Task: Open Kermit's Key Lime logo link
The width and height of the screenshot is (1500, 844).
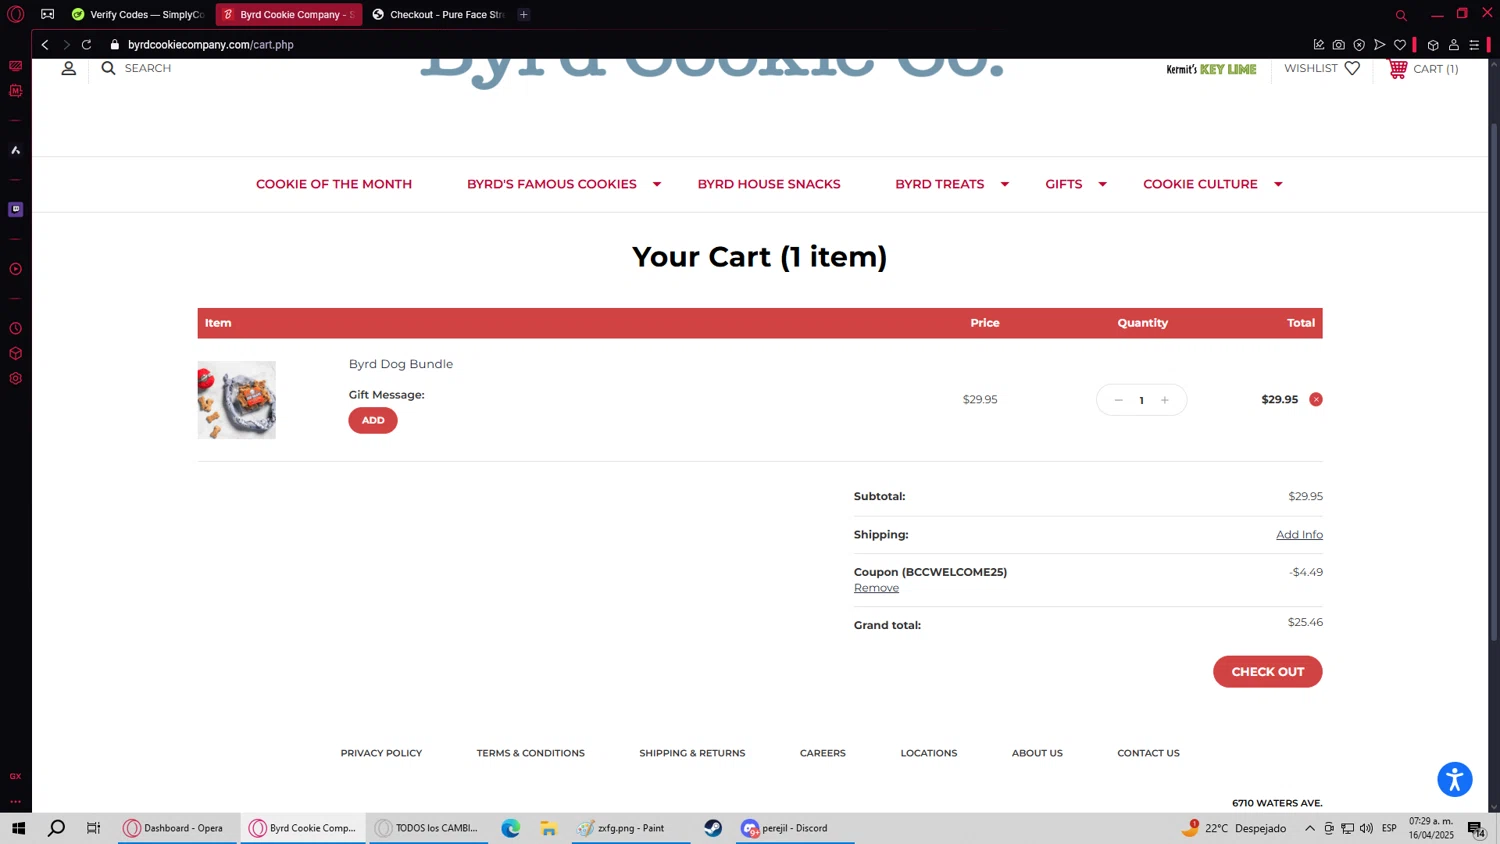Action: (x=1211, y=69)
